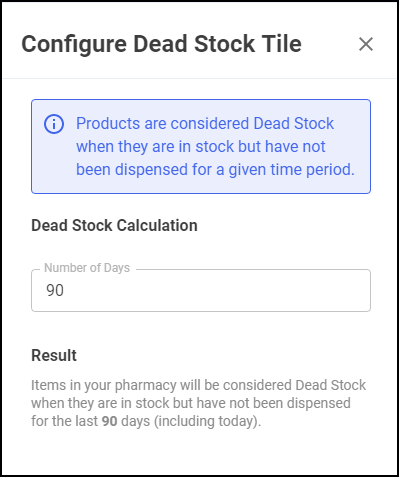Focus the Number of Days input field
This screenshot has width=399, height=477.
pyautogui.click(x=201, y=290)
